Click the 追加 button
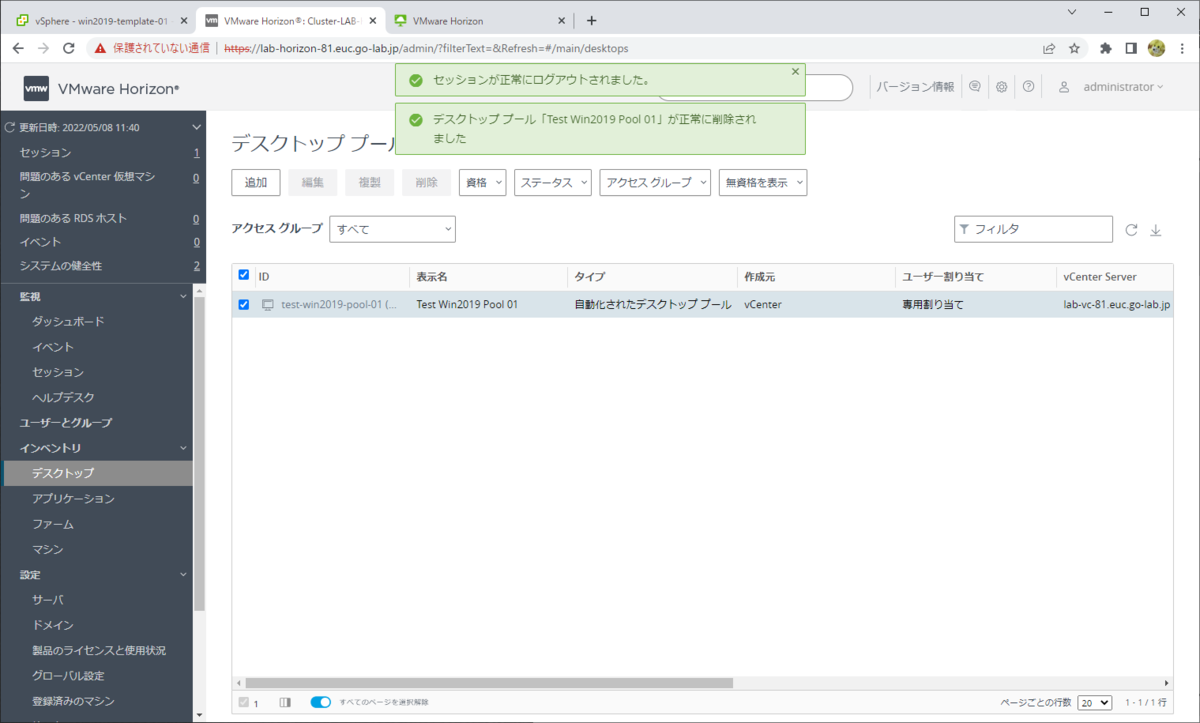Viewport: 1200px width, 723px height. [256, 182]
